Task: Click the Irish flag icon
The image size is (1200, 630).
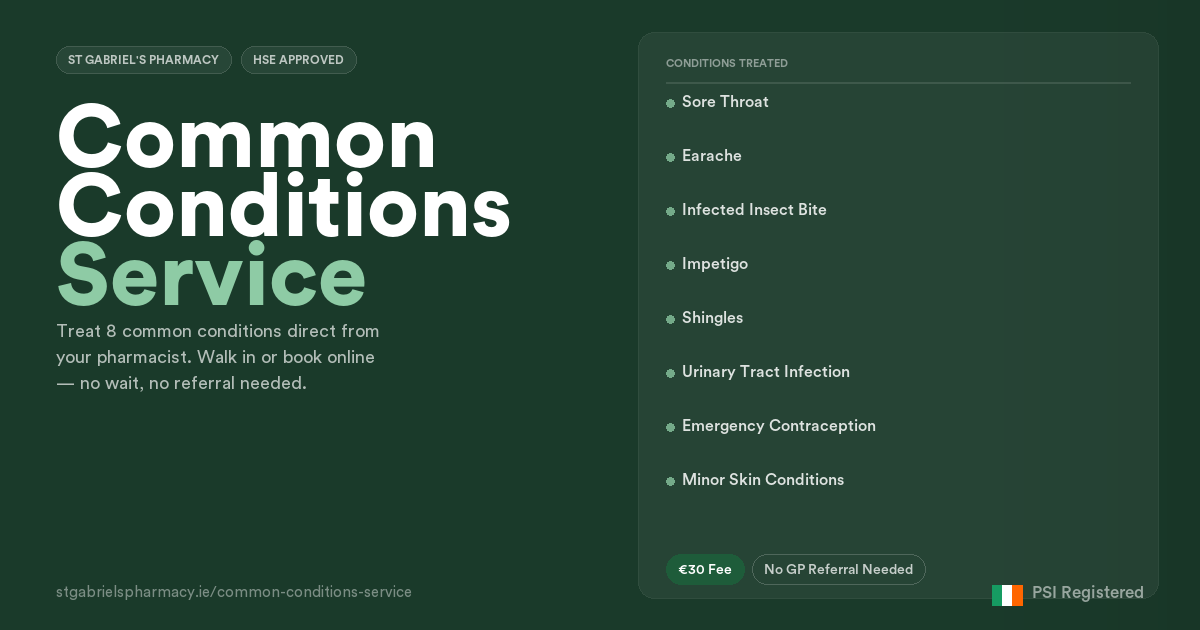Action: [1007, 595]
